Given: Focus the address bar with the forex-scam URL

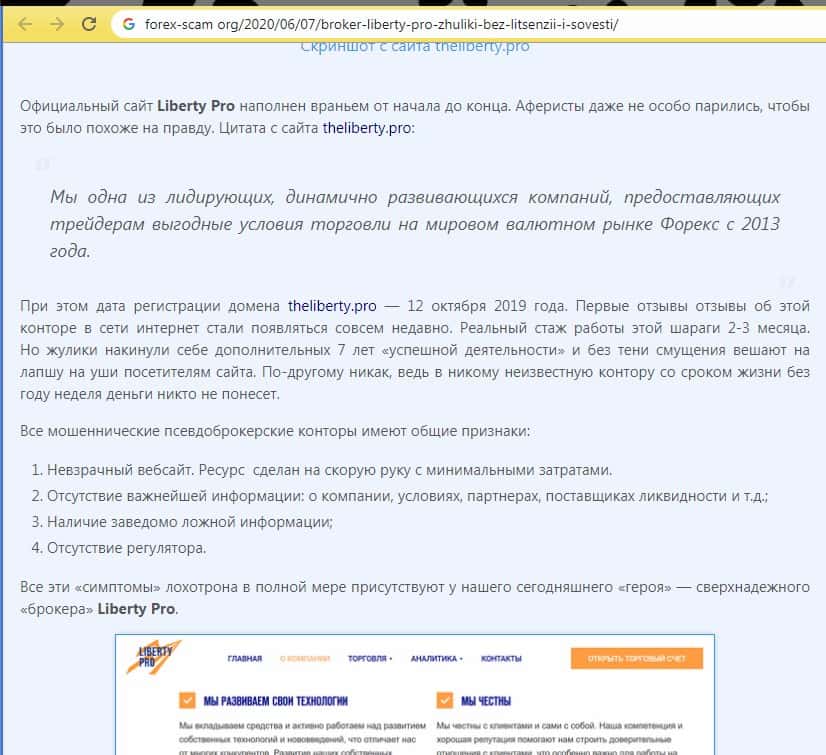Looking at the screenshot, I should pyautogui.click(x=469, y=24).
